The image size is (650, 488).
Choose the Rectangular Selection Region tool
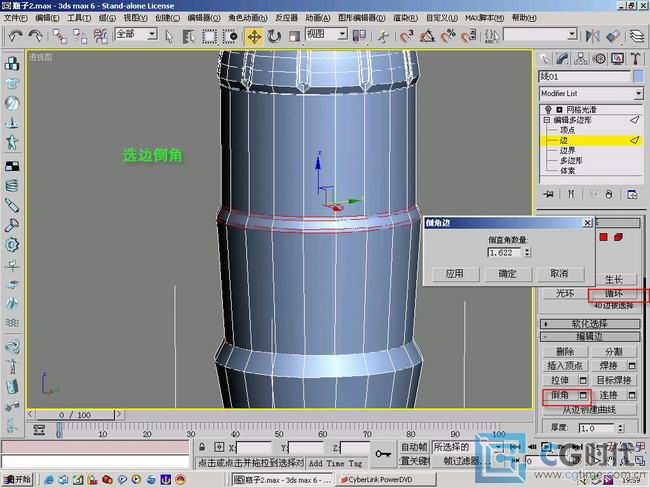pyautogui.click(x=209, y=36)
